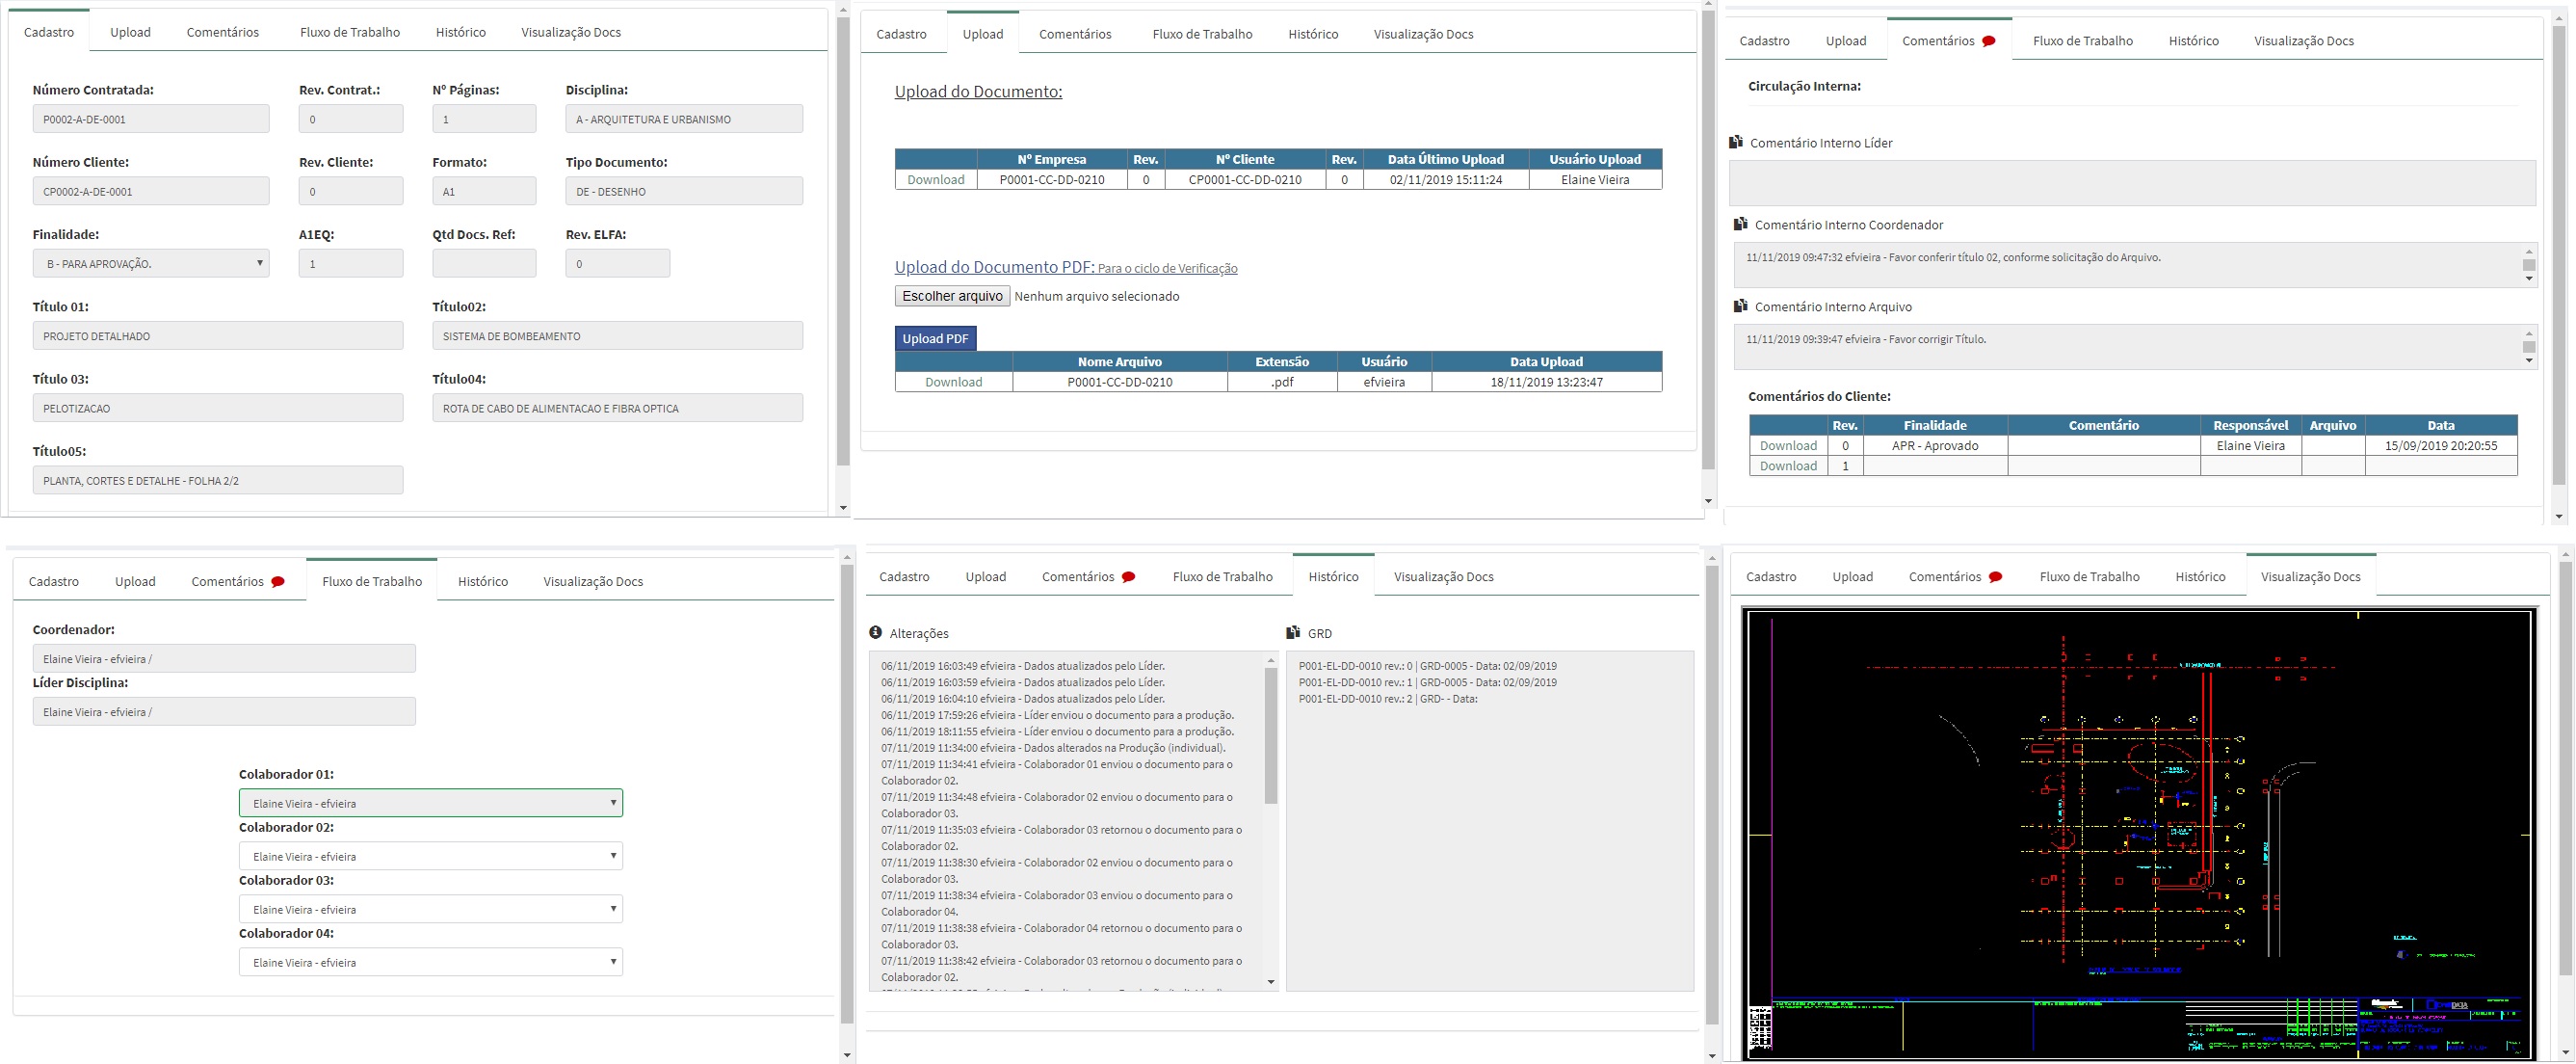Click the Comentário Interno Arquivo icon
2576x1064 pixels.
click(x=1741, y=306)
